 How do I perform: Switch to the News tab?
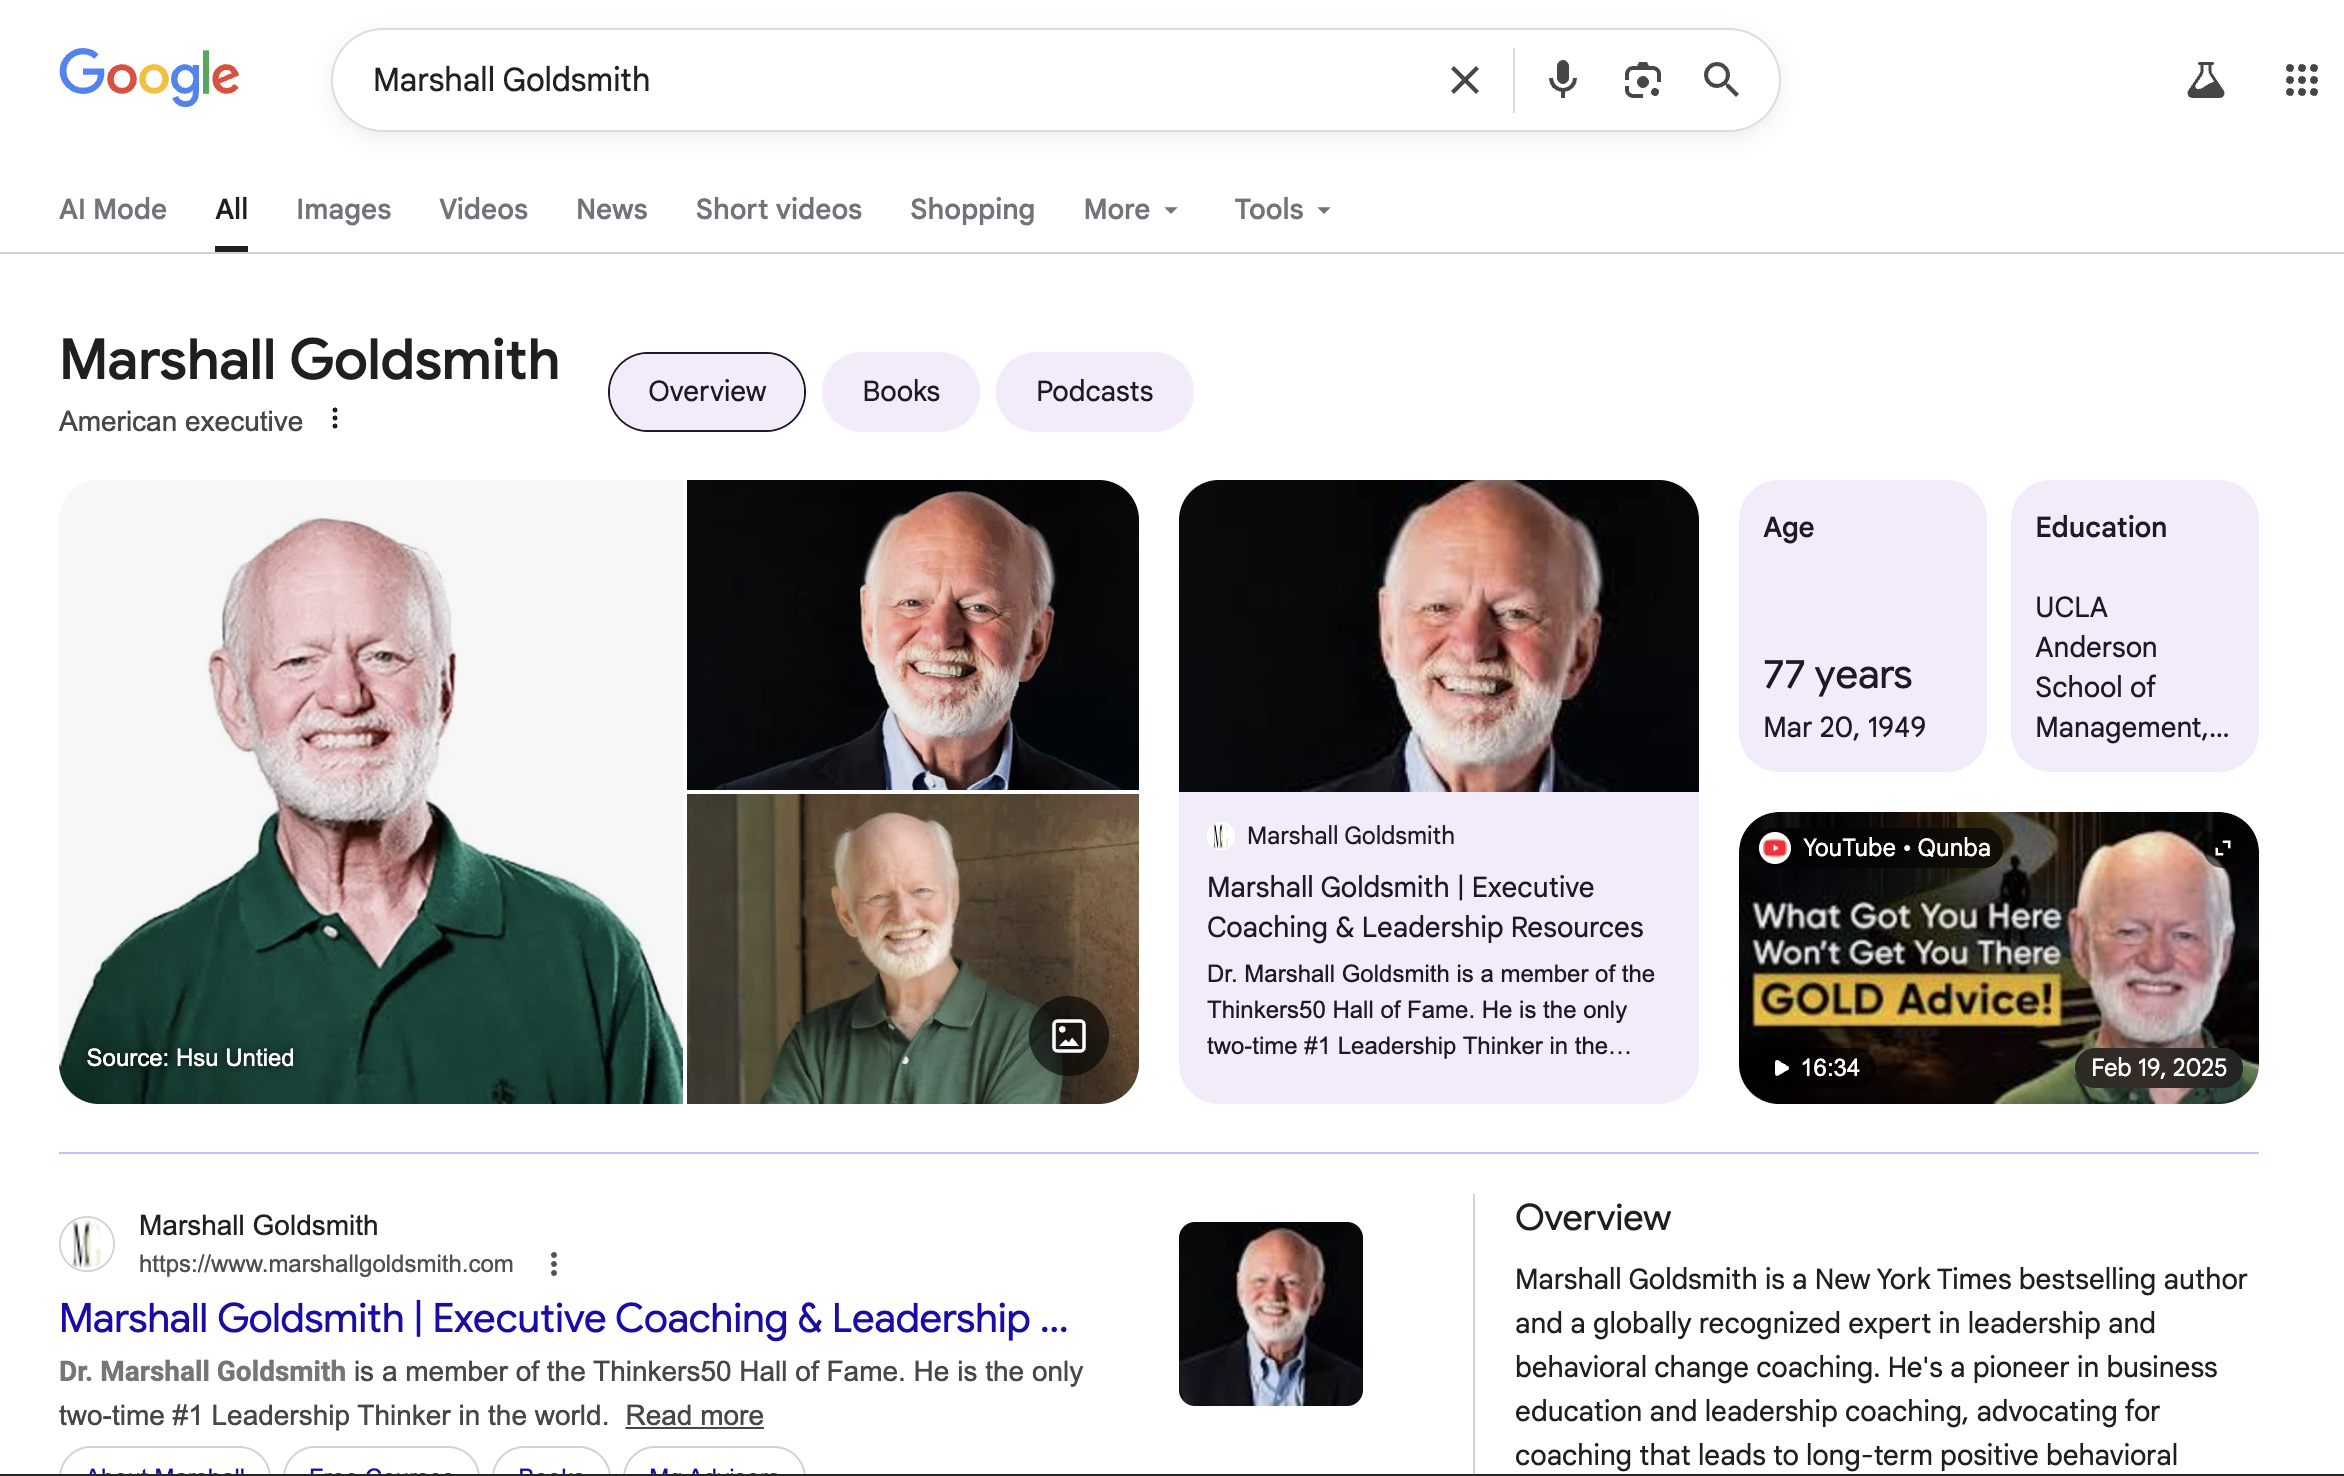[x=611, y=209]
